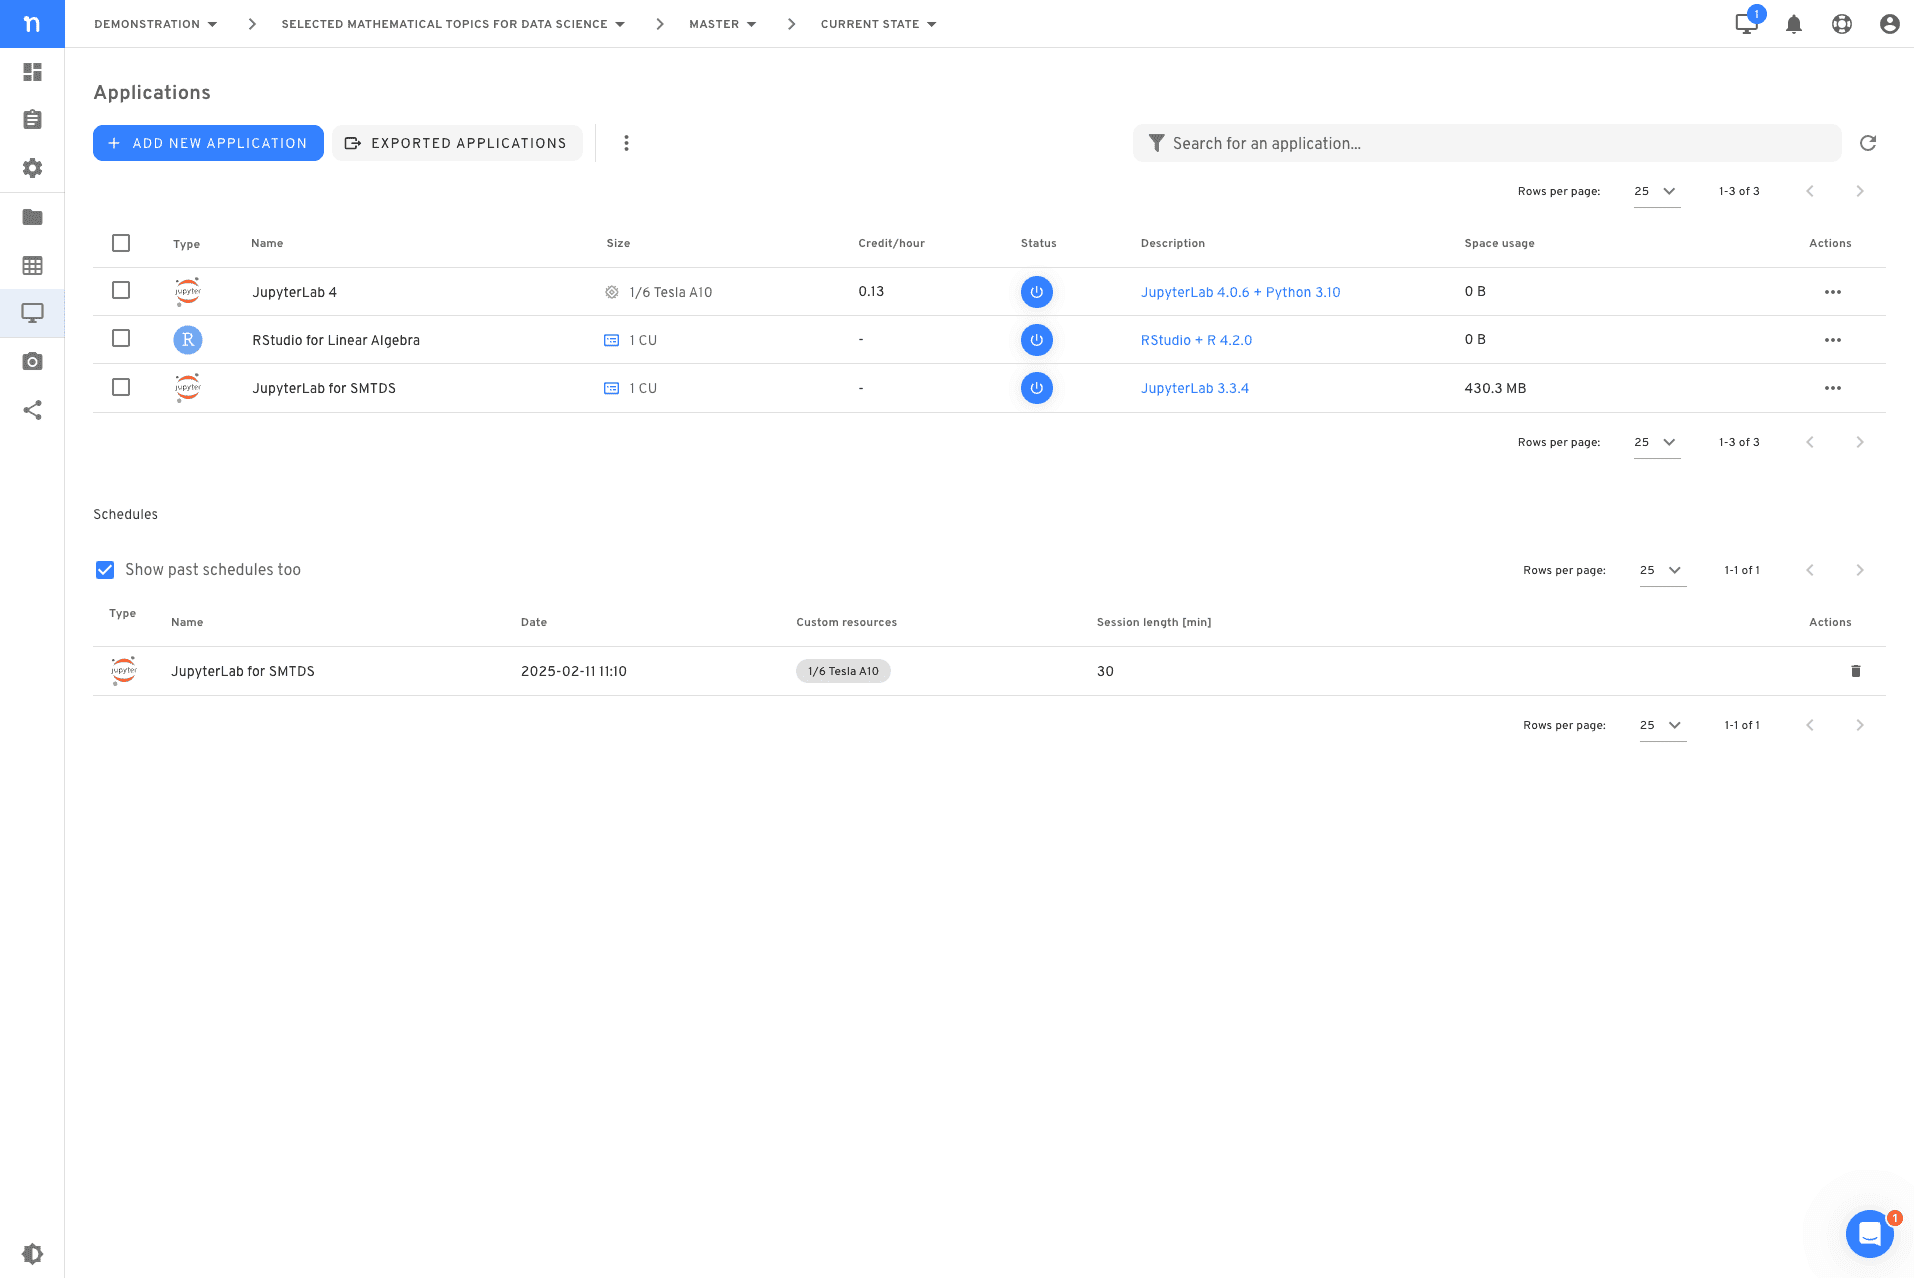
Task: Check the RStudio for Linear Algebra checkbox
Action: pos(121,338)
